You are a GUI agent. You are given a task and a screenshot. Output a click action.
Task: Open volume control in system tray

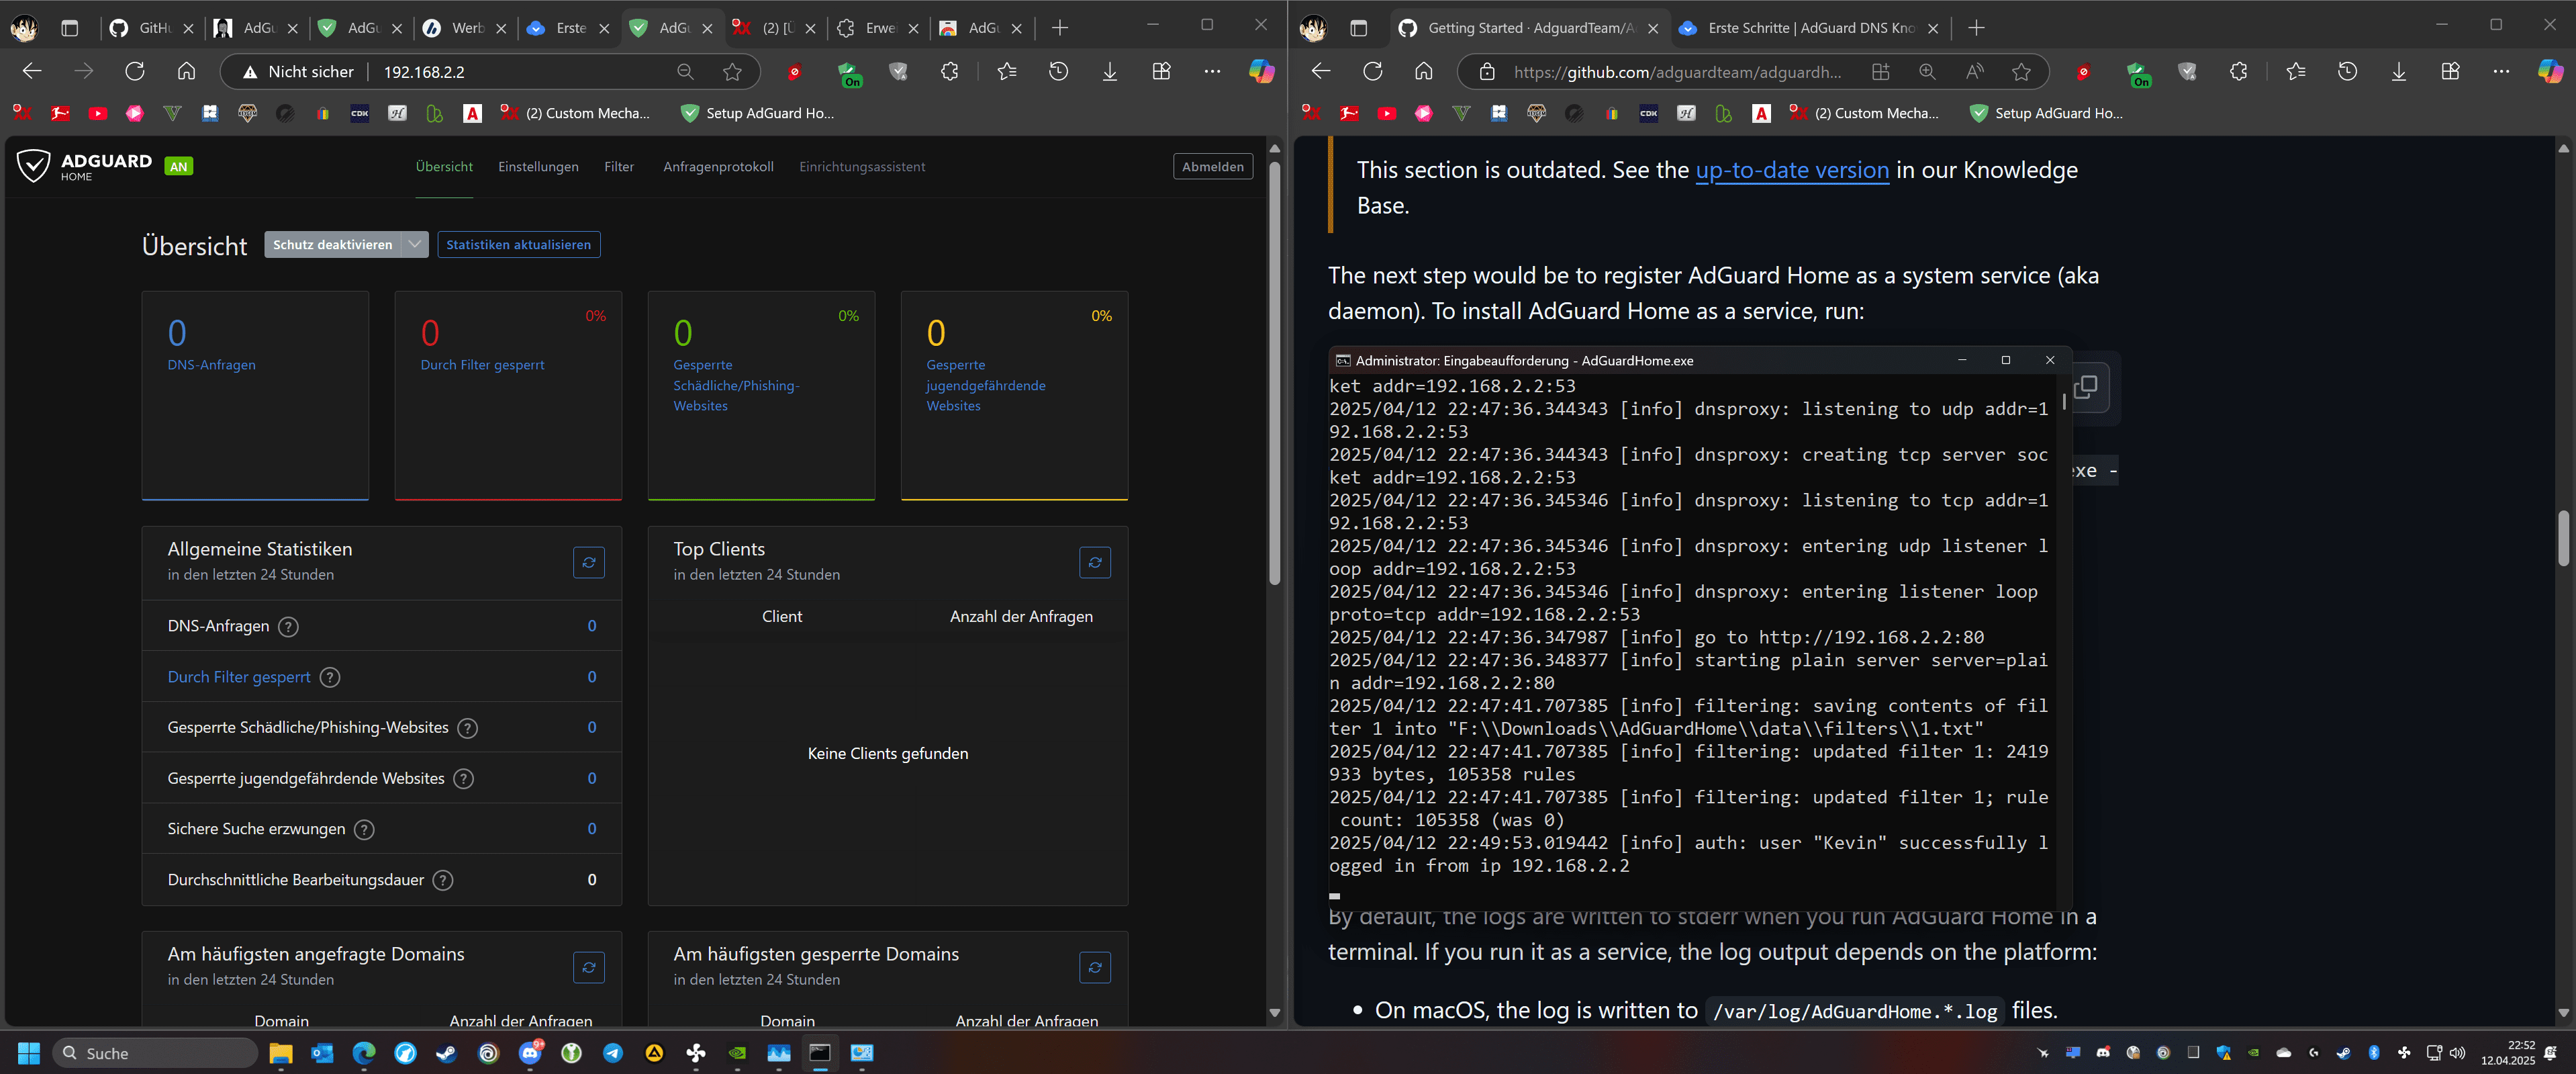2457,1053
